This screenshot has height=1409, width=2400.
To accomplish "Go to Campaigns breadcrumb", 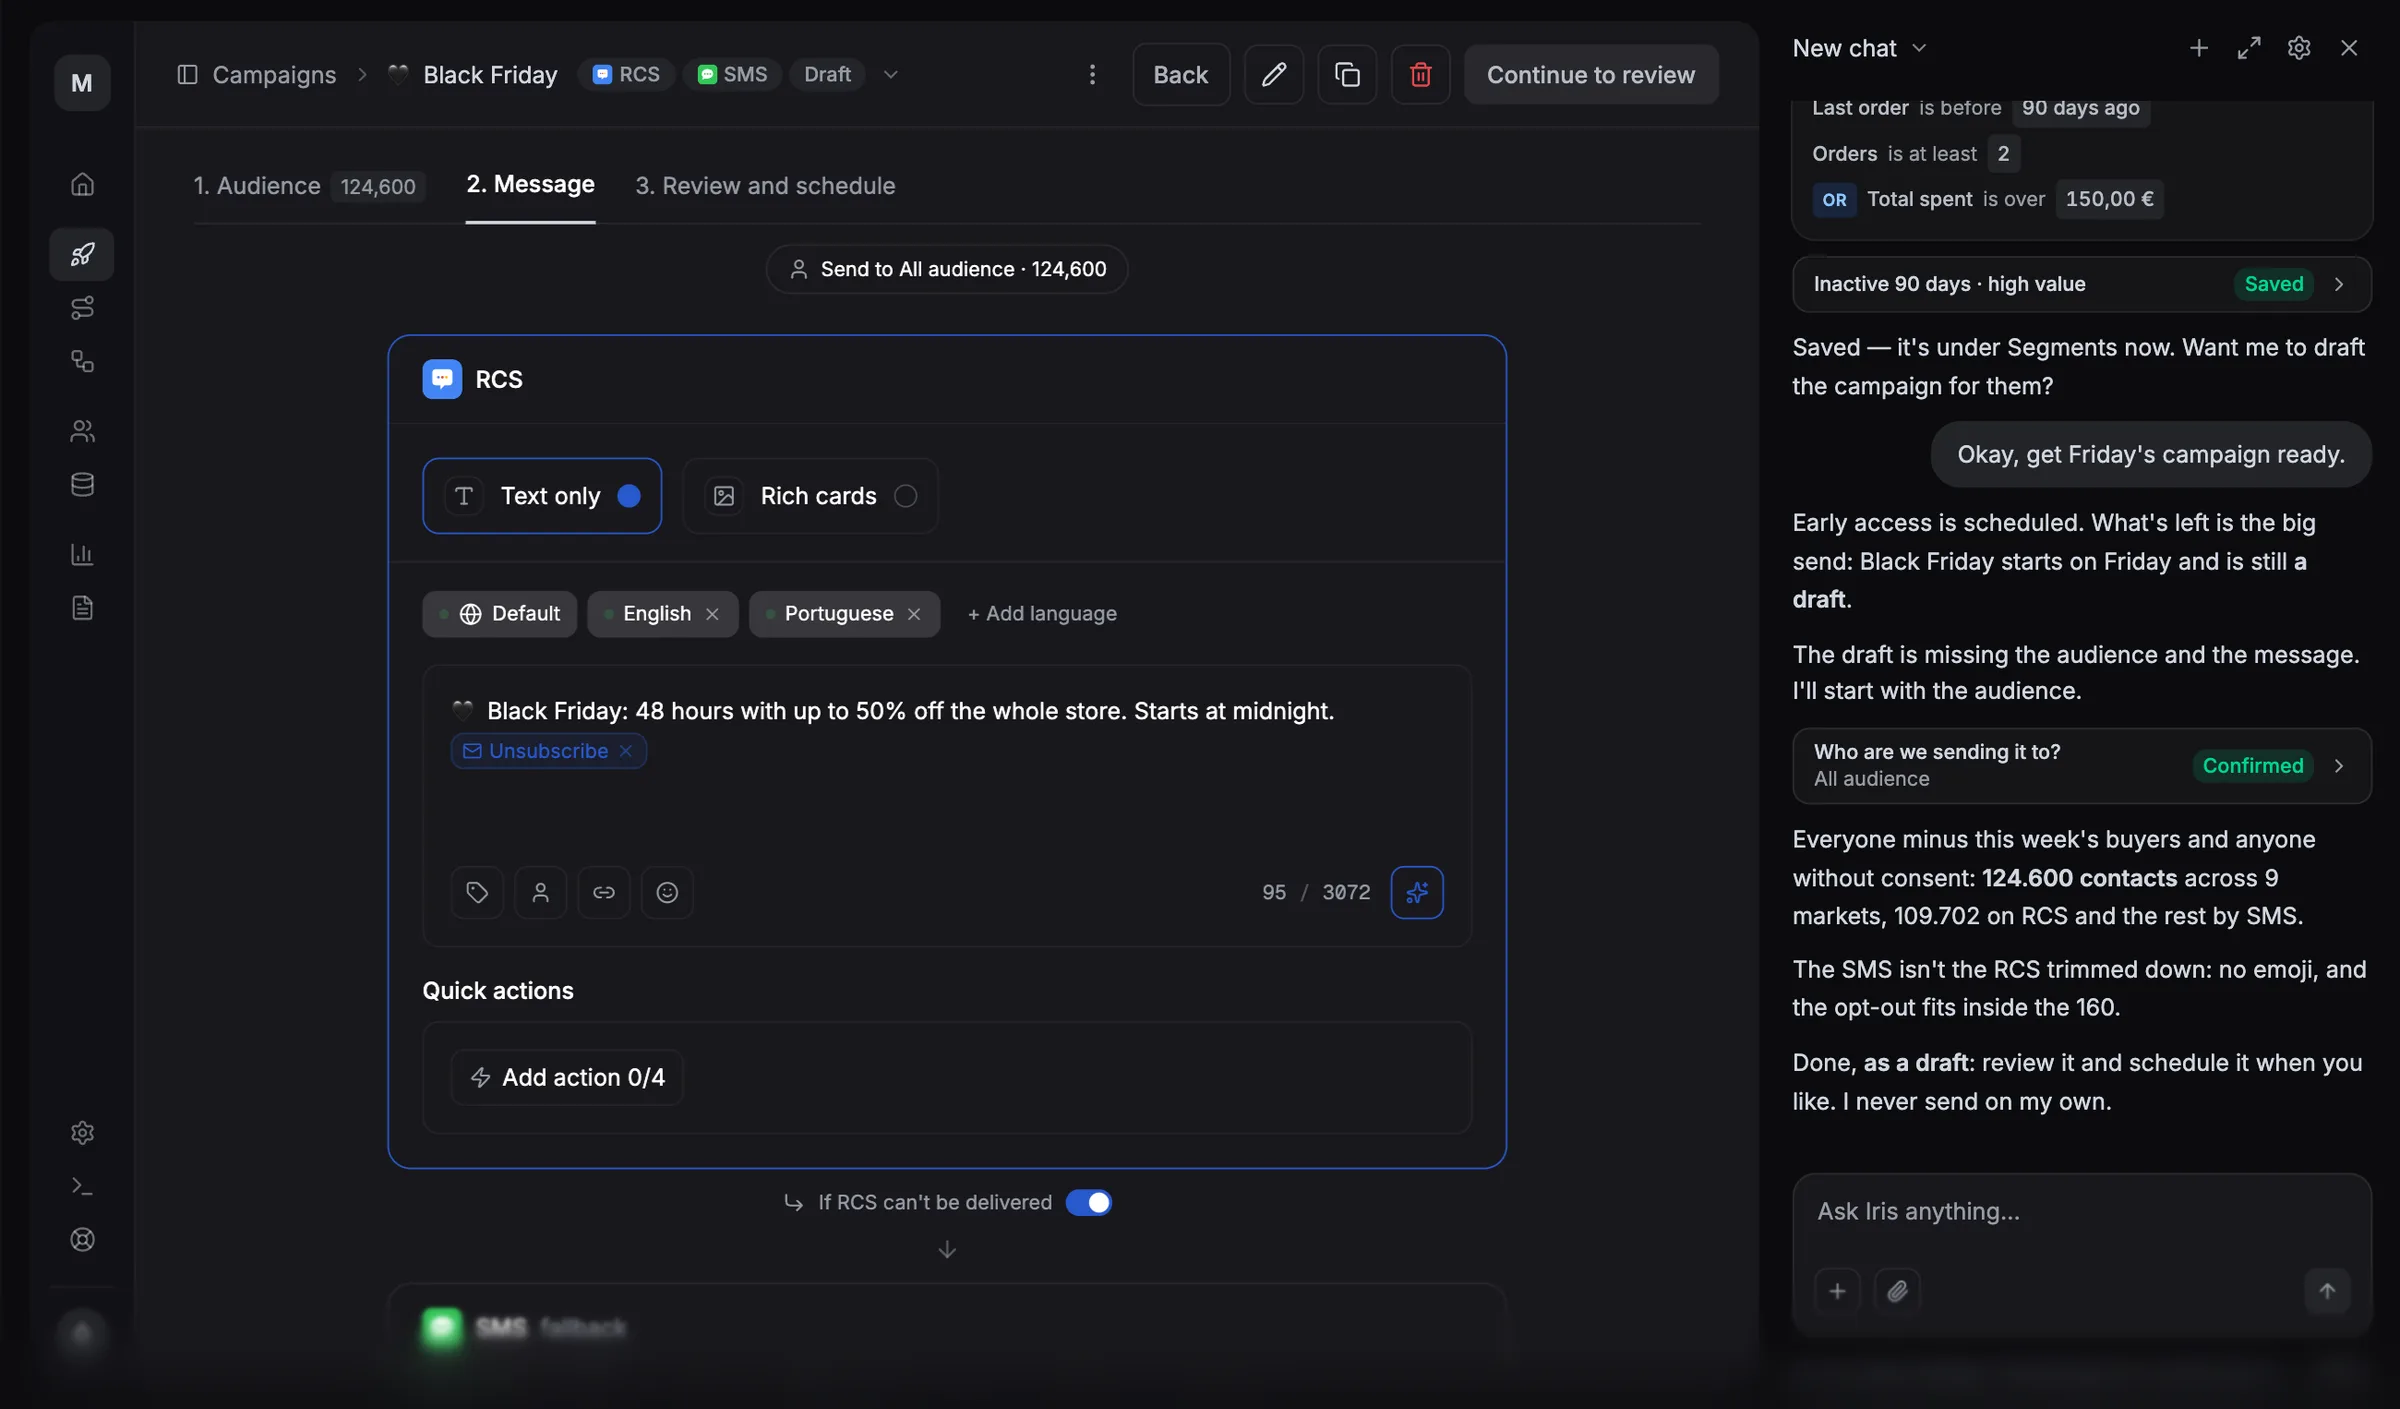I will (274, 75).
